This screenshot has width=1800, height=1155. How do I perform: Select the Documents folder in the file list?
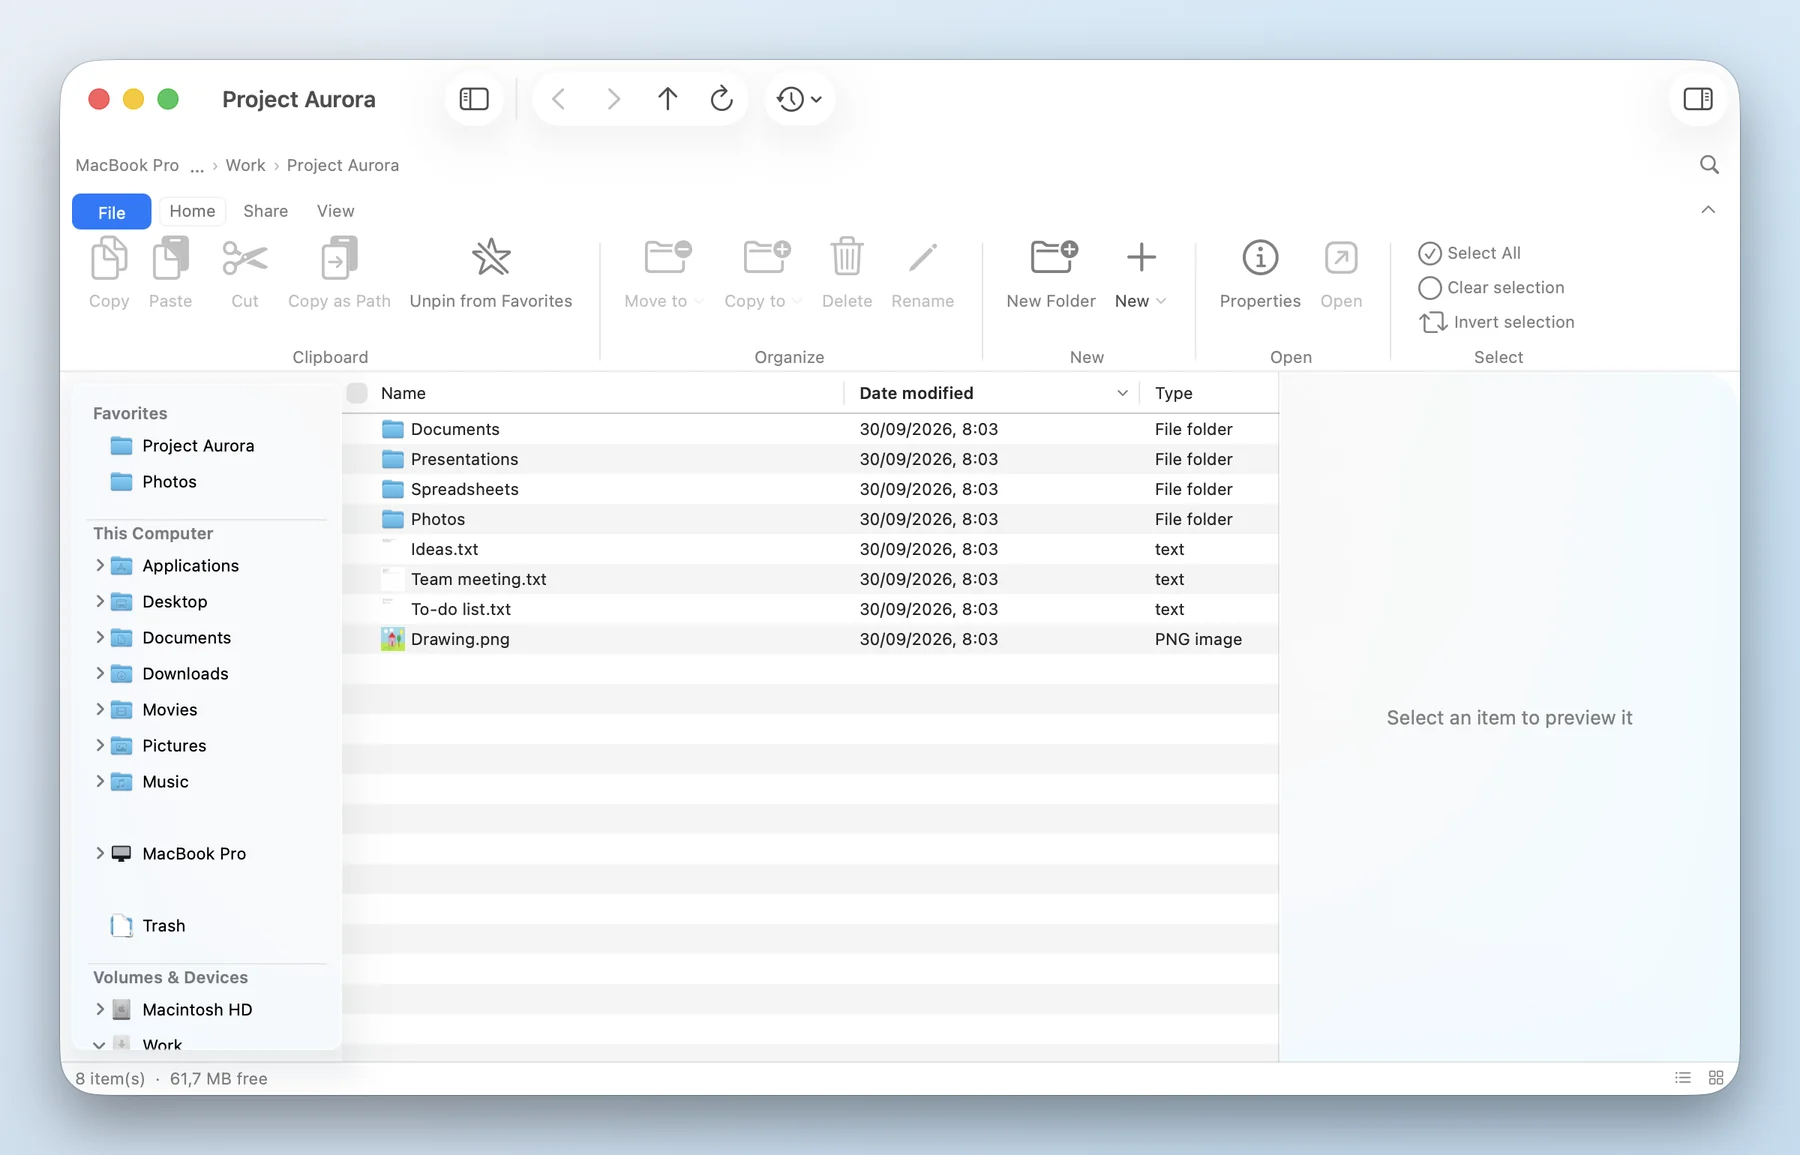[x=810, y=429]
